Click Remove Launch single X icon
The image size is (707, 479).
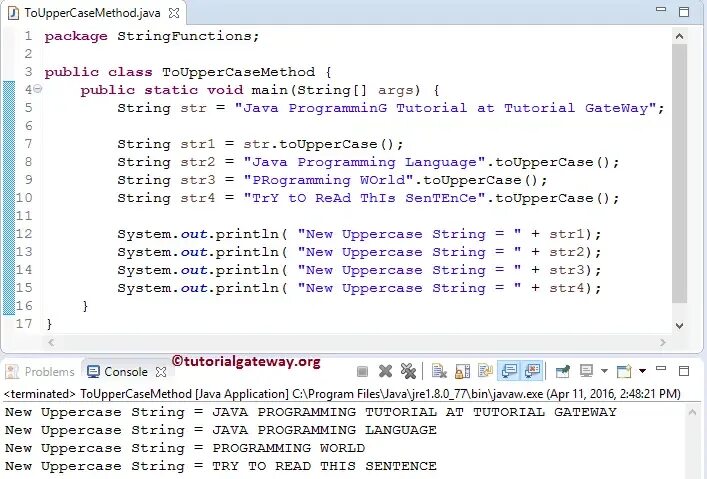click(386, 371)
